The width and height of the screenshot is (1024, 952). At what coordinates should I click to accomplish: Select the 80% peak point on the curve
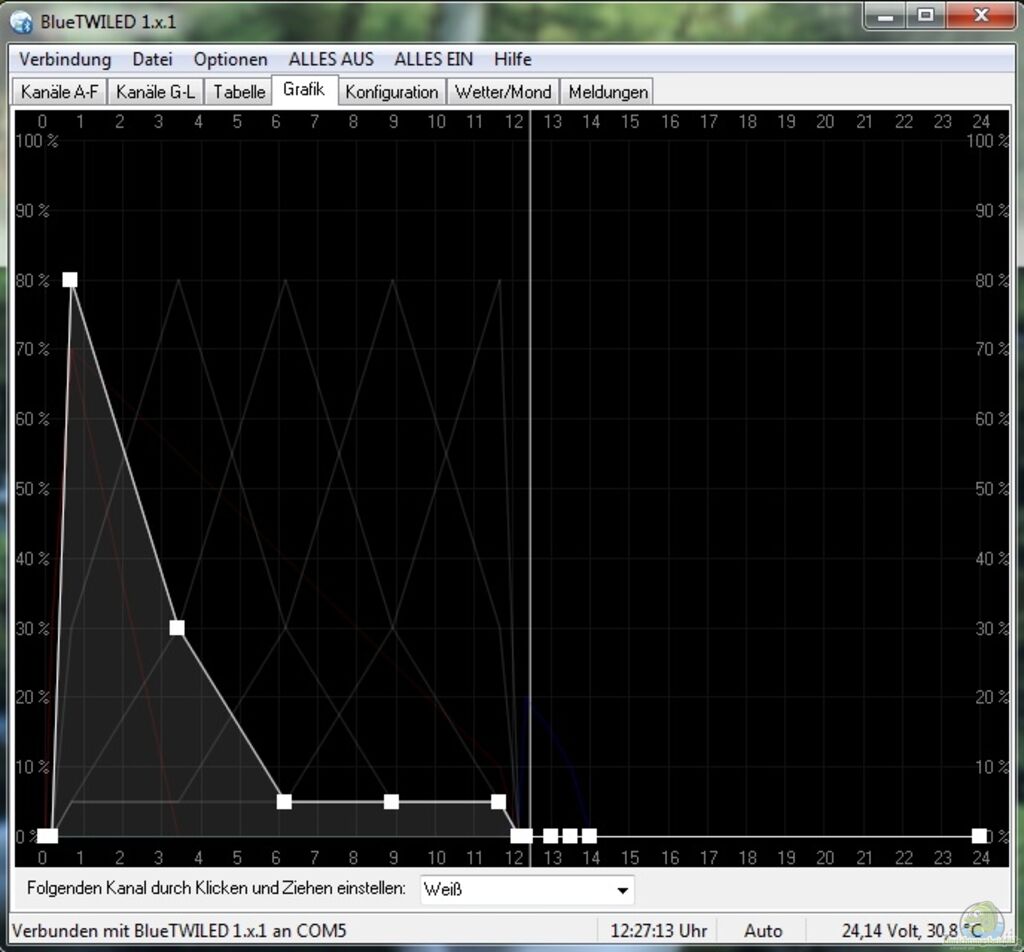(x=70, y=280)
